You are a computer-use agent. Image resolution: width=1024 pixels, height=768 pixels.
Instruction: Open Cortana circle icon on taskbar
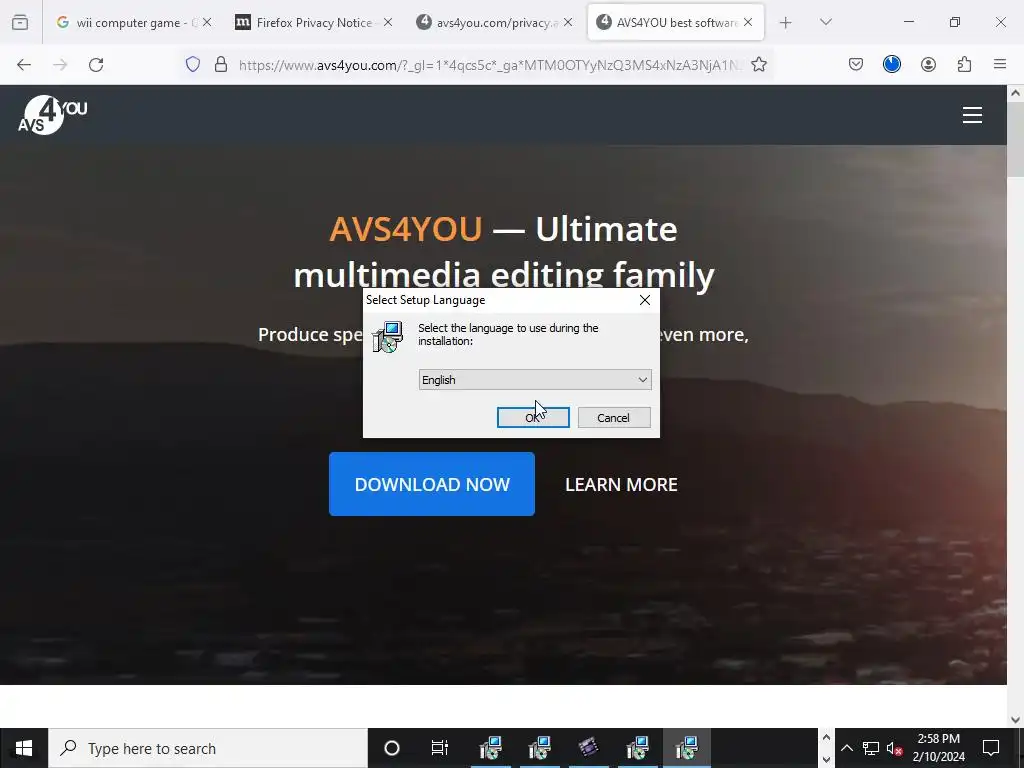coord(392,748)
